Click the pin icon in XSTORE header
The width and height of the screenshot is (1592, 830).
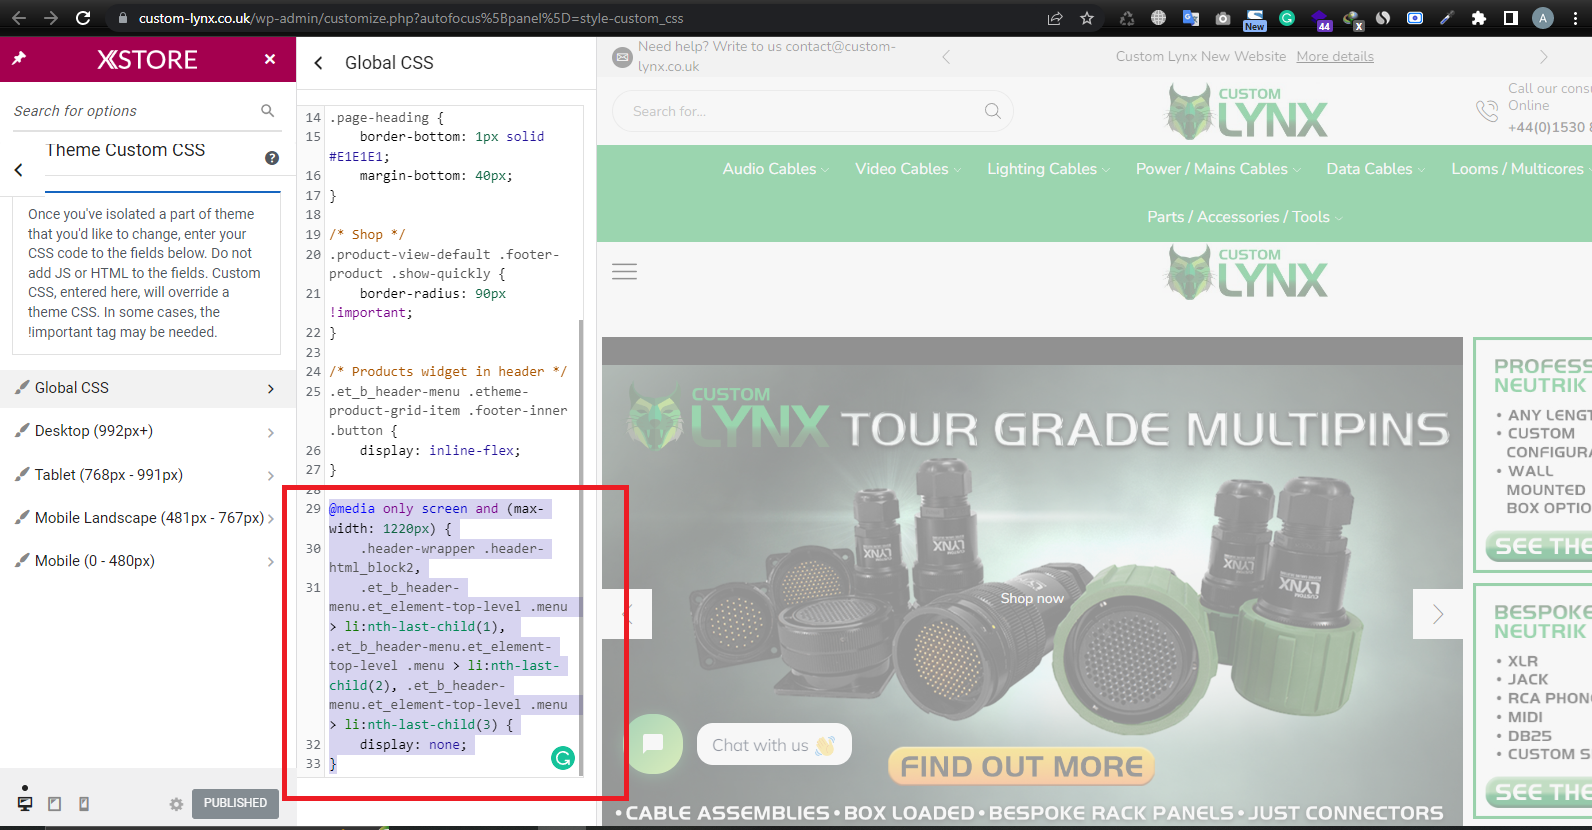19,59
